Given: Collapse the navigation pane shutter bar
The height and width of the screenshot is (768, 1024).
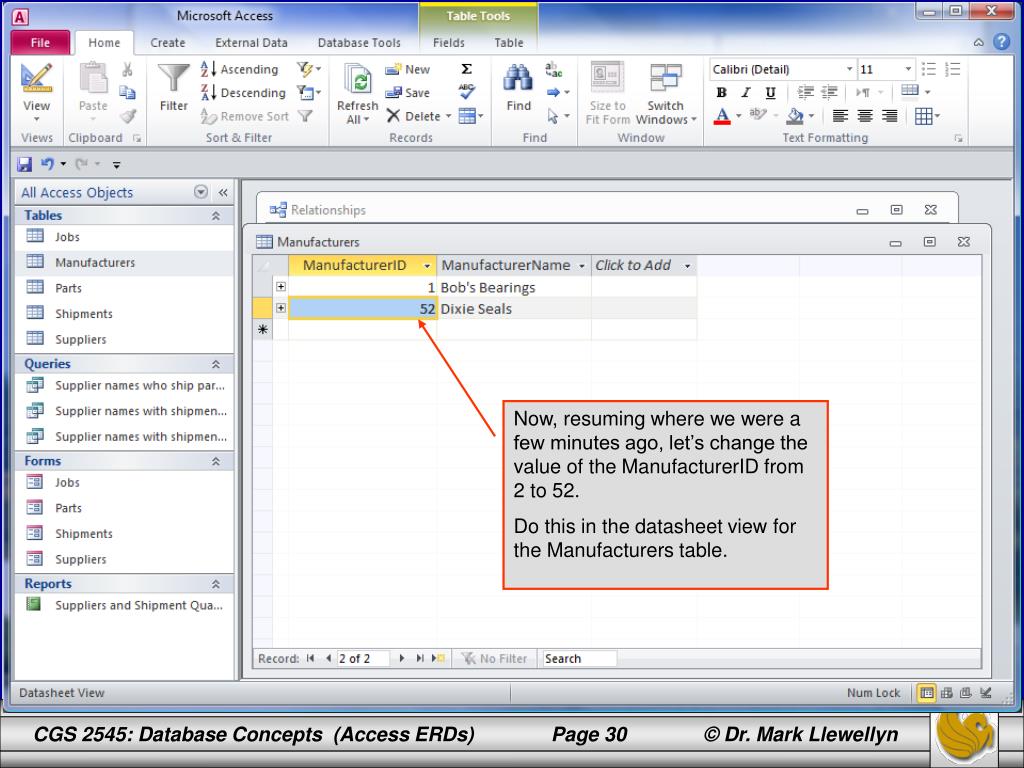Looking at the screenshot, I should click(x=223, y=193).
